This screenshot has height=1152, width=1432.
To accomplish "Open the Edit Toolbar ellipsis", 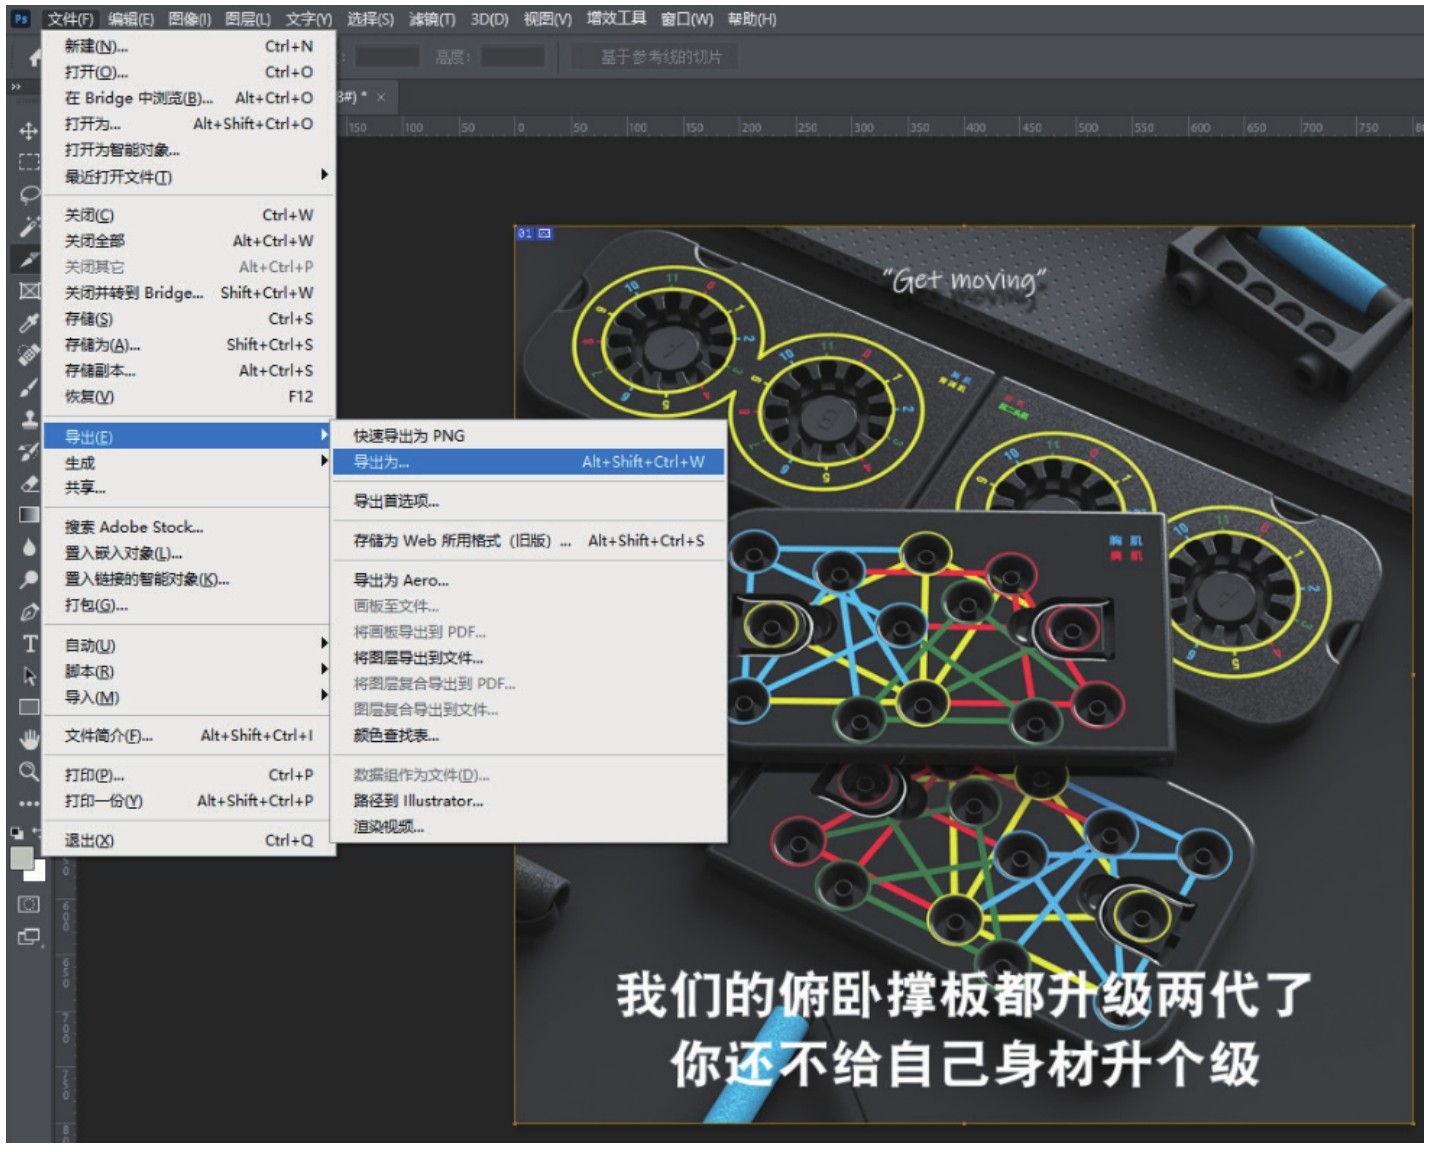I will (29, 803).
